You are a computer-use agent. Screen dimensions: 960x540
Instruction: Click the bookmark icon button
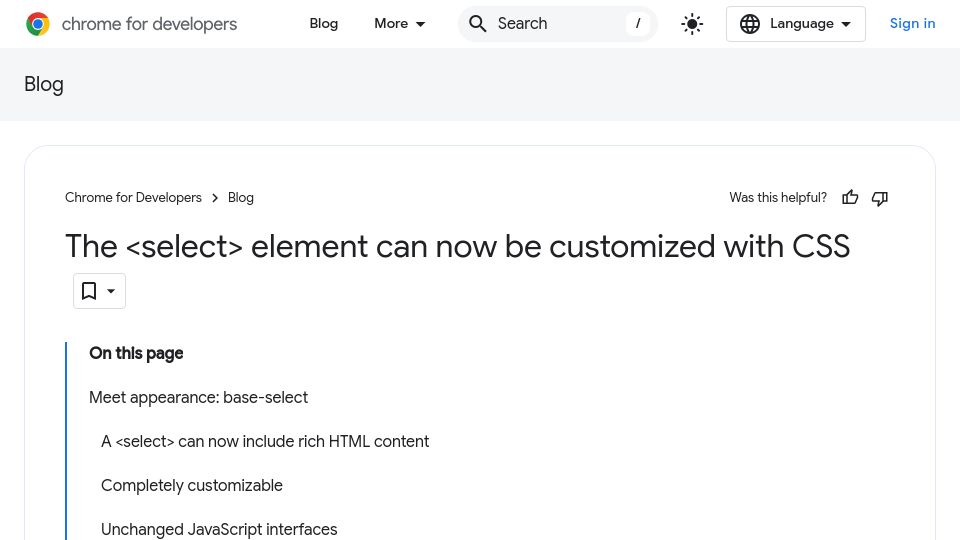(89, 291)
